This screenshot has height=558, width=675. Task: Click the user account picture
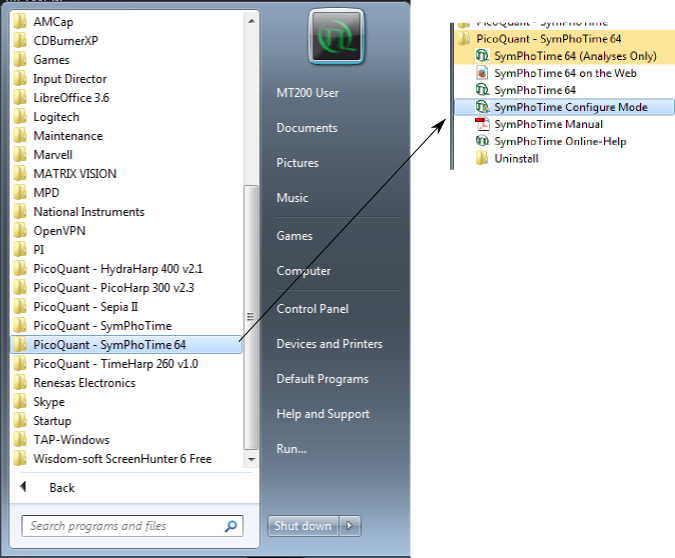pyautogui.click(x=336, y=37)
